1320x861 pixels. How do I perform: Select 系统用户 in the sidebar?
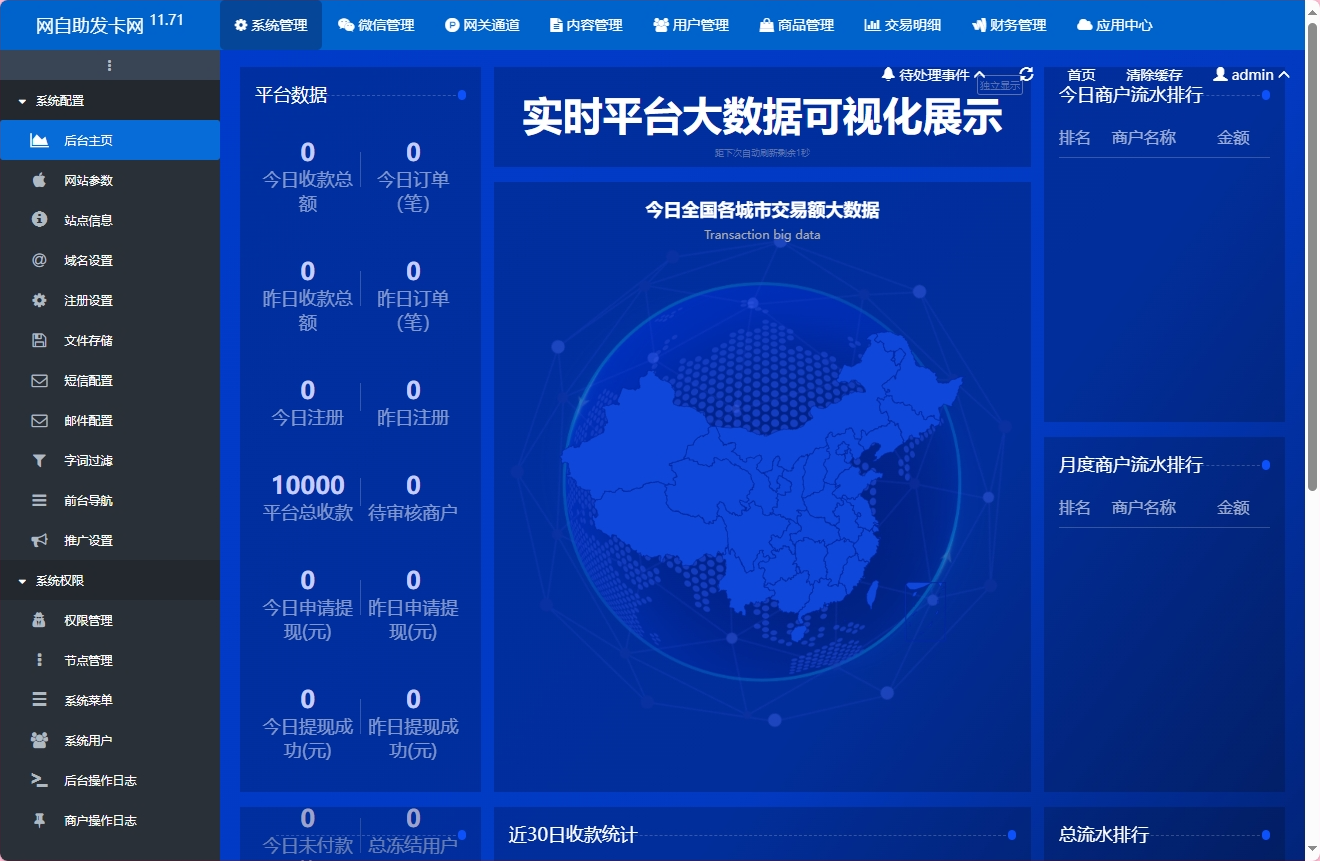tap(110, 740)
